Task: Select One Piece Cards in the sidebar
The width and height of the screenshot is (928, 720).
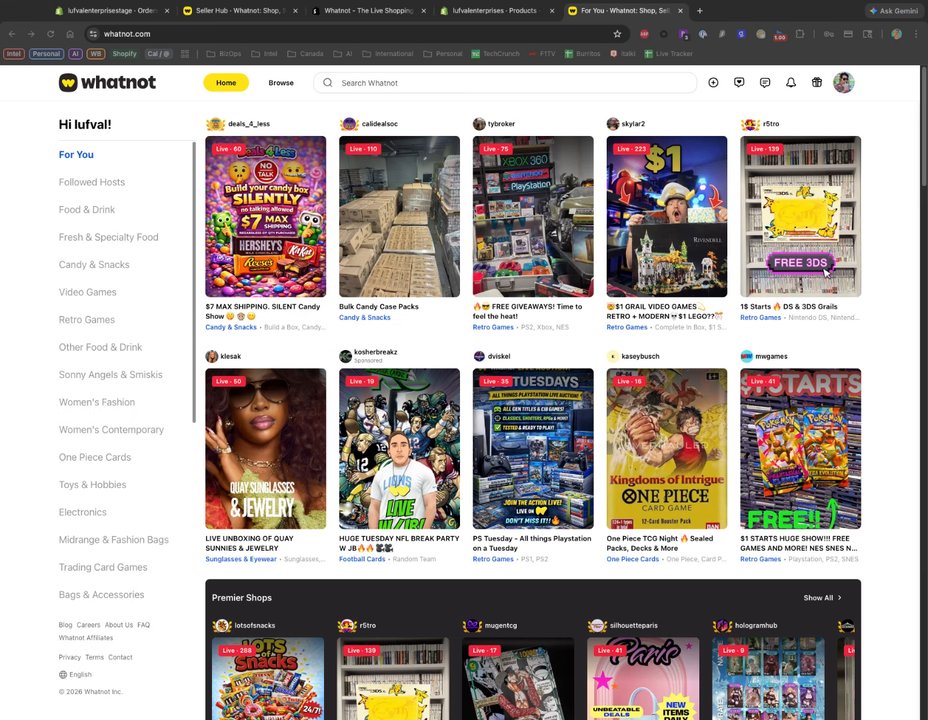Action: pyautogui.click(x=95, y=457)
